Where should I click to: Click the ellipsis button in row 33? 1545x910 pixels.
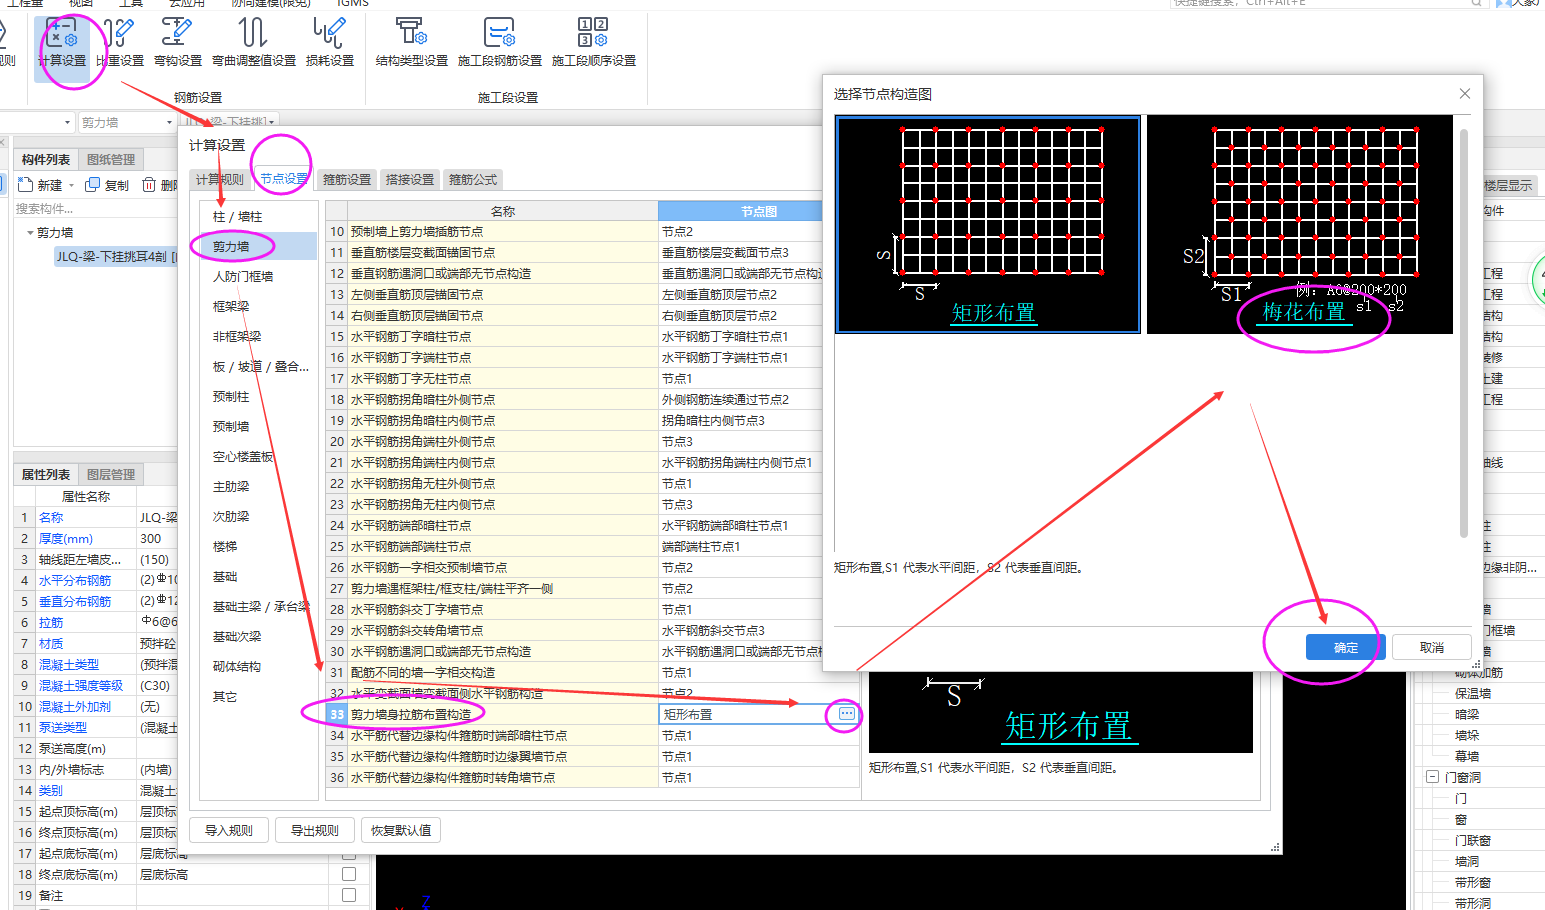point(847,714)
